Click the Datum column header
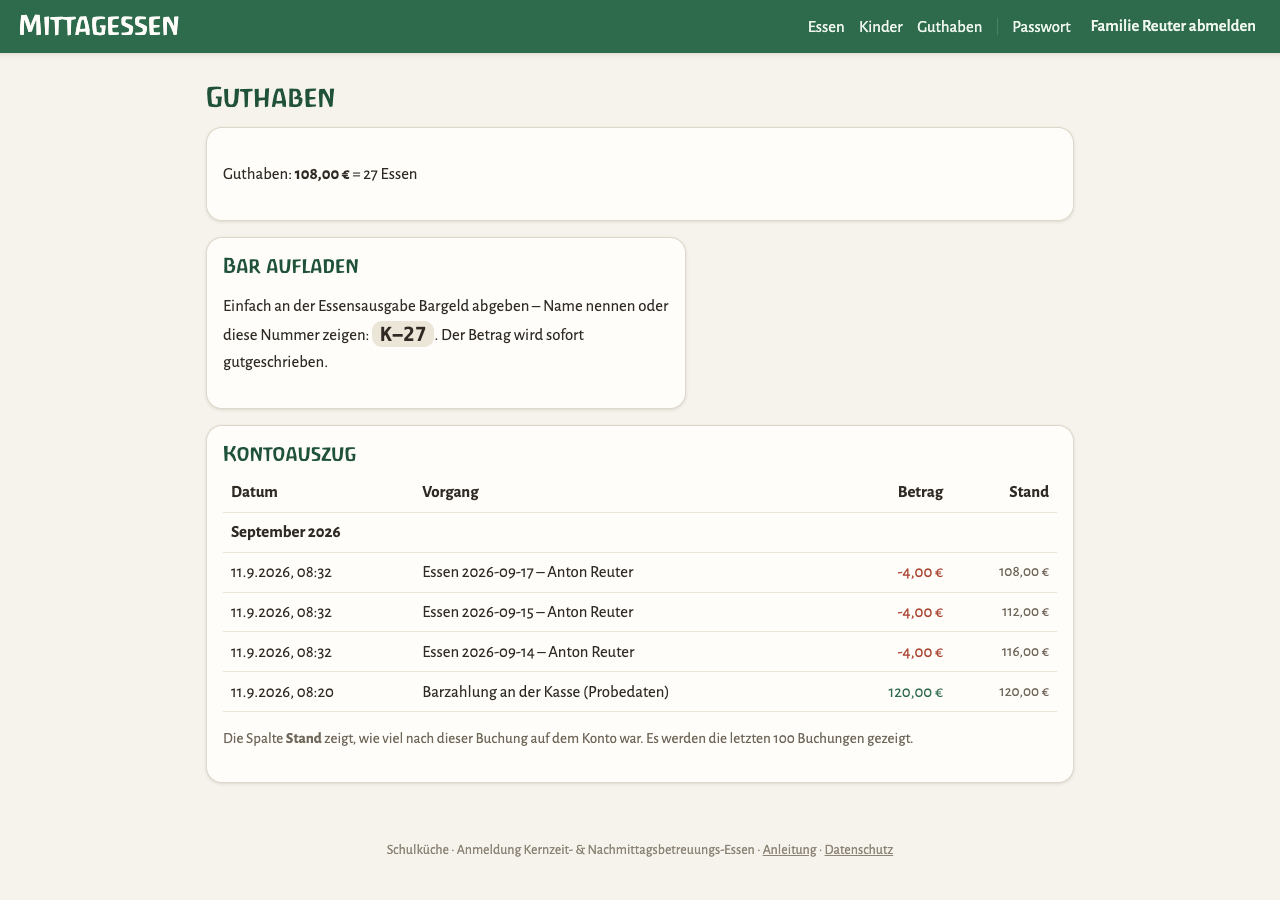 (x=254, y=492)
